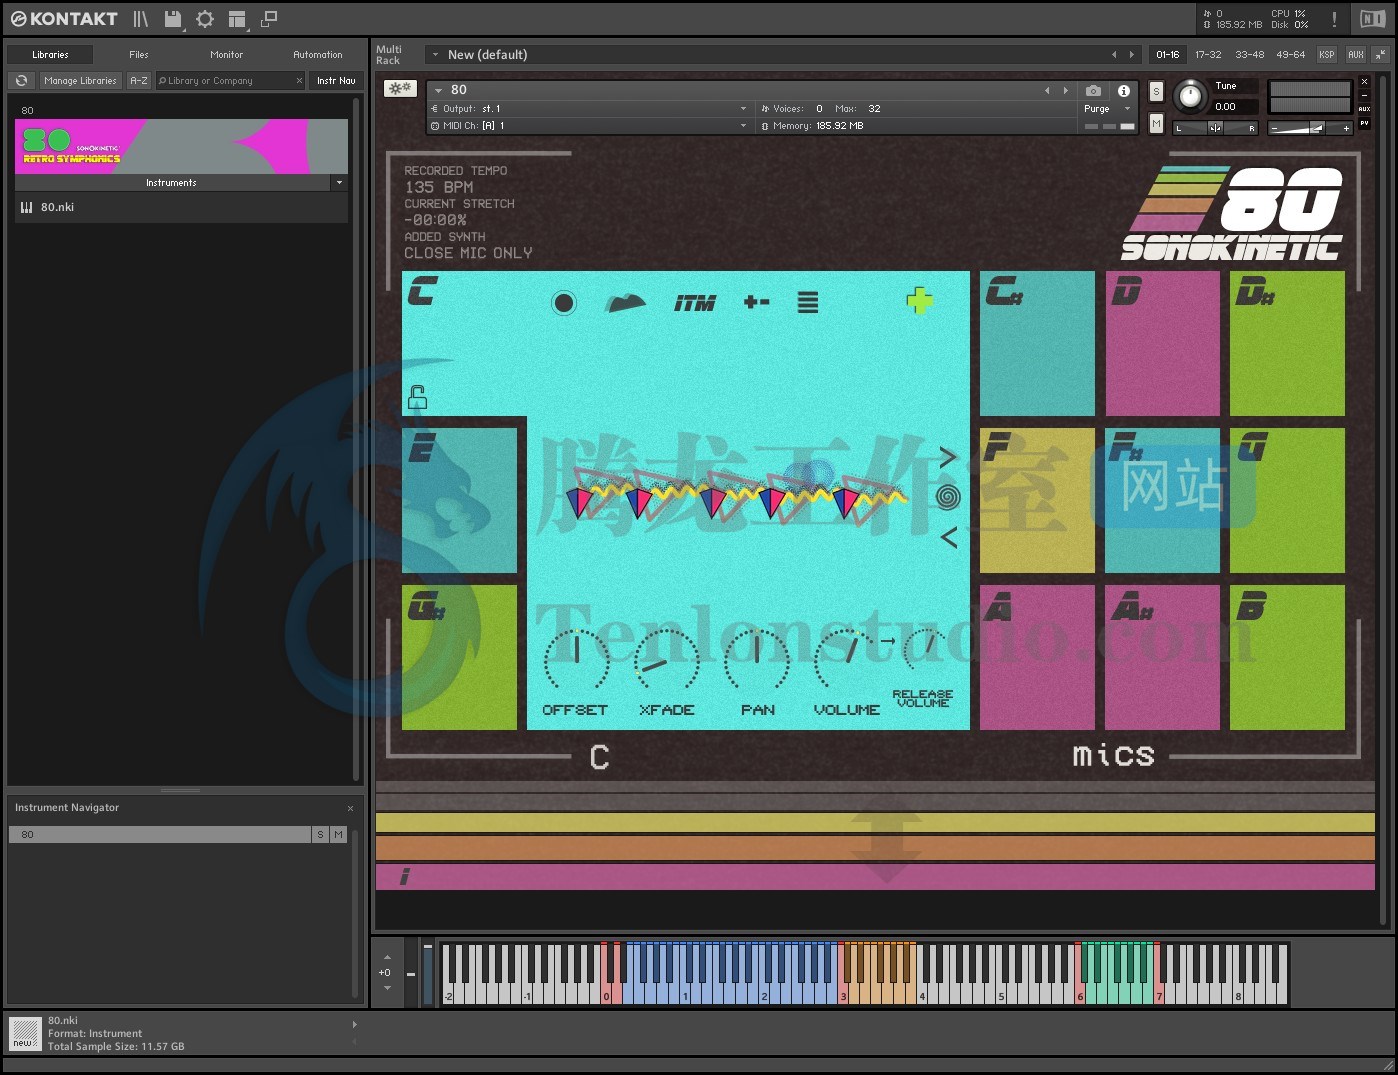This screenshot has height=1075, width=1398.
Task: Click the L-R pan slider
Action: click(1215, 128)
